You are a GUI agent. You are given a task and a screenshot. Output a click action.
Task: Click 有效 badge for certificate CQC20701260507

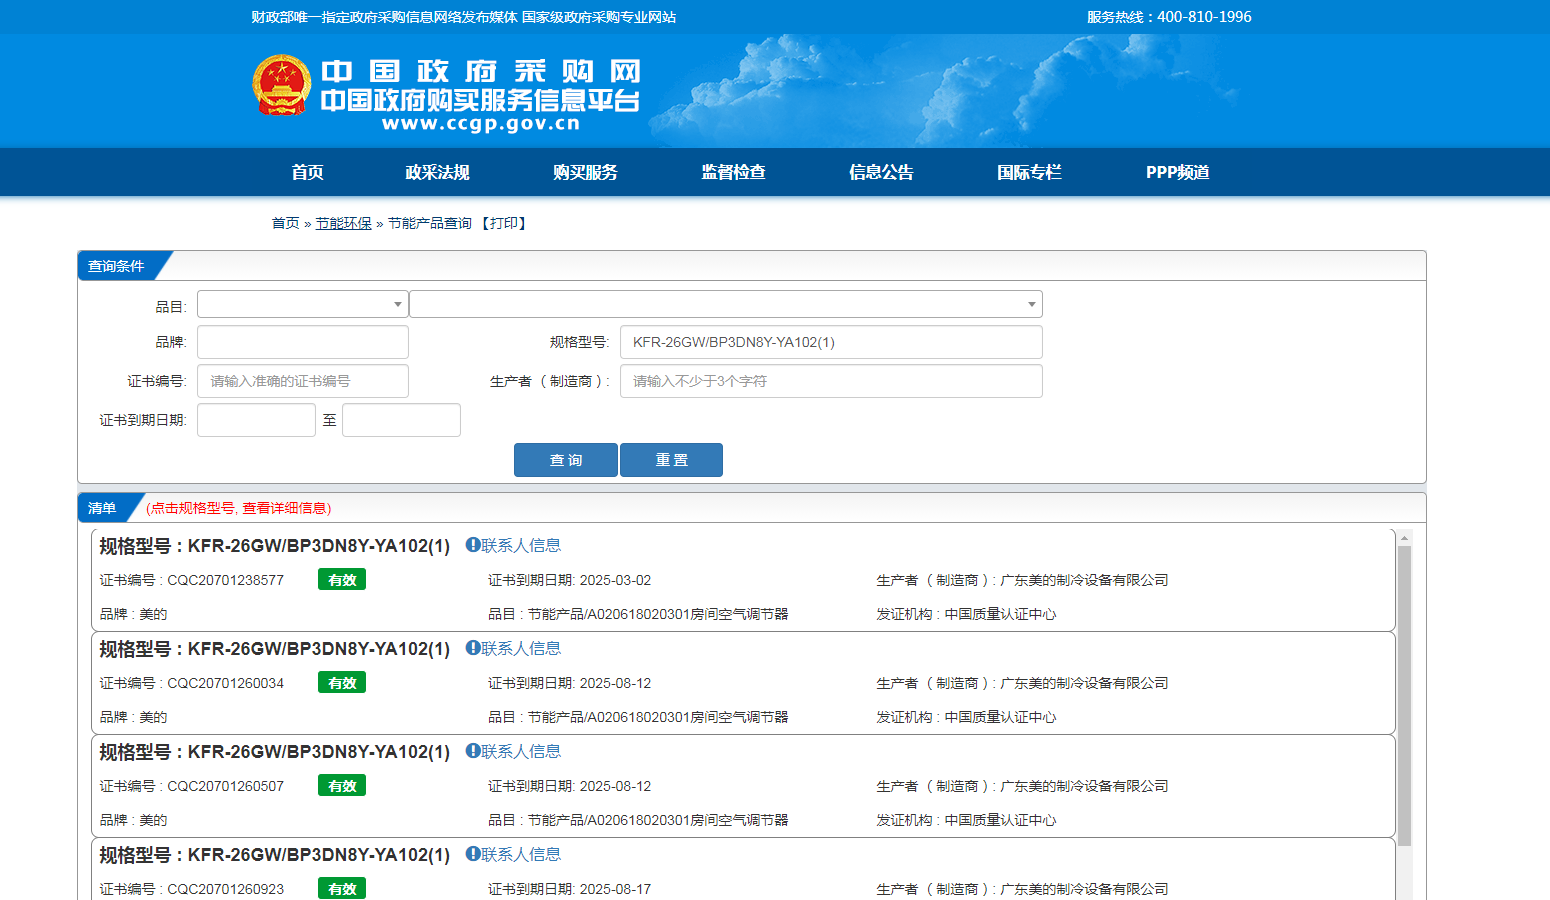[342, 785]
